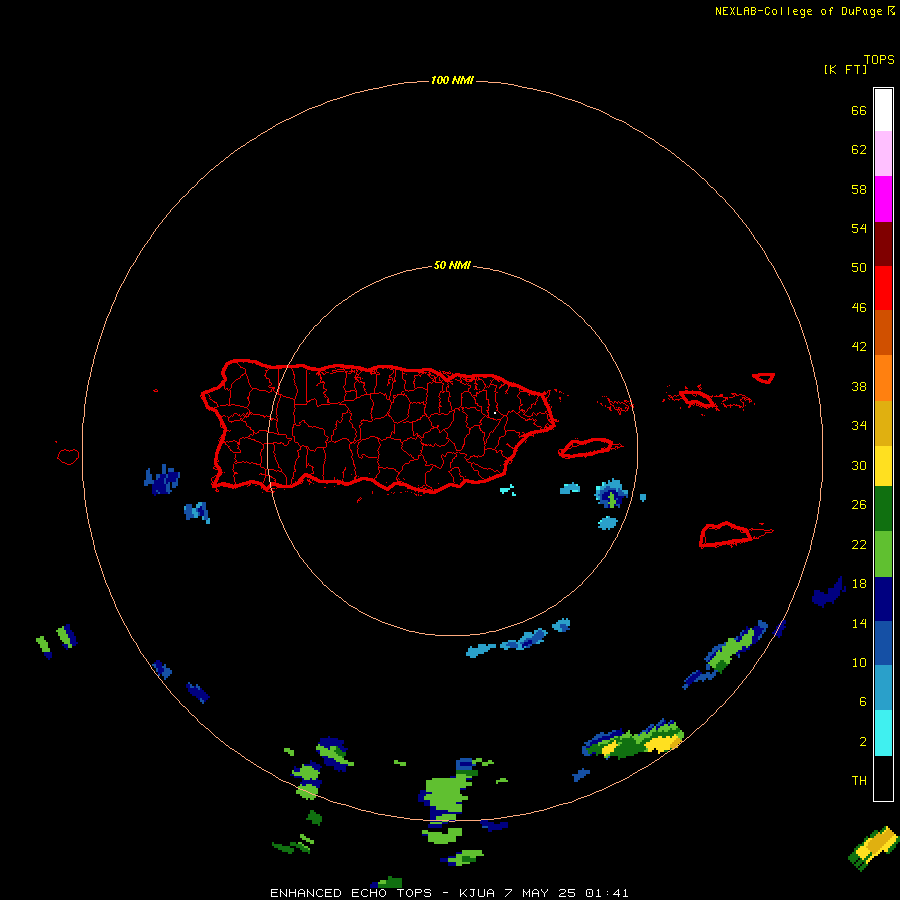This screenshot has width=900, height=900.
Task: Click the KJUA station identifier in caption
Action: pyautogui.click(x=476, y=893)
